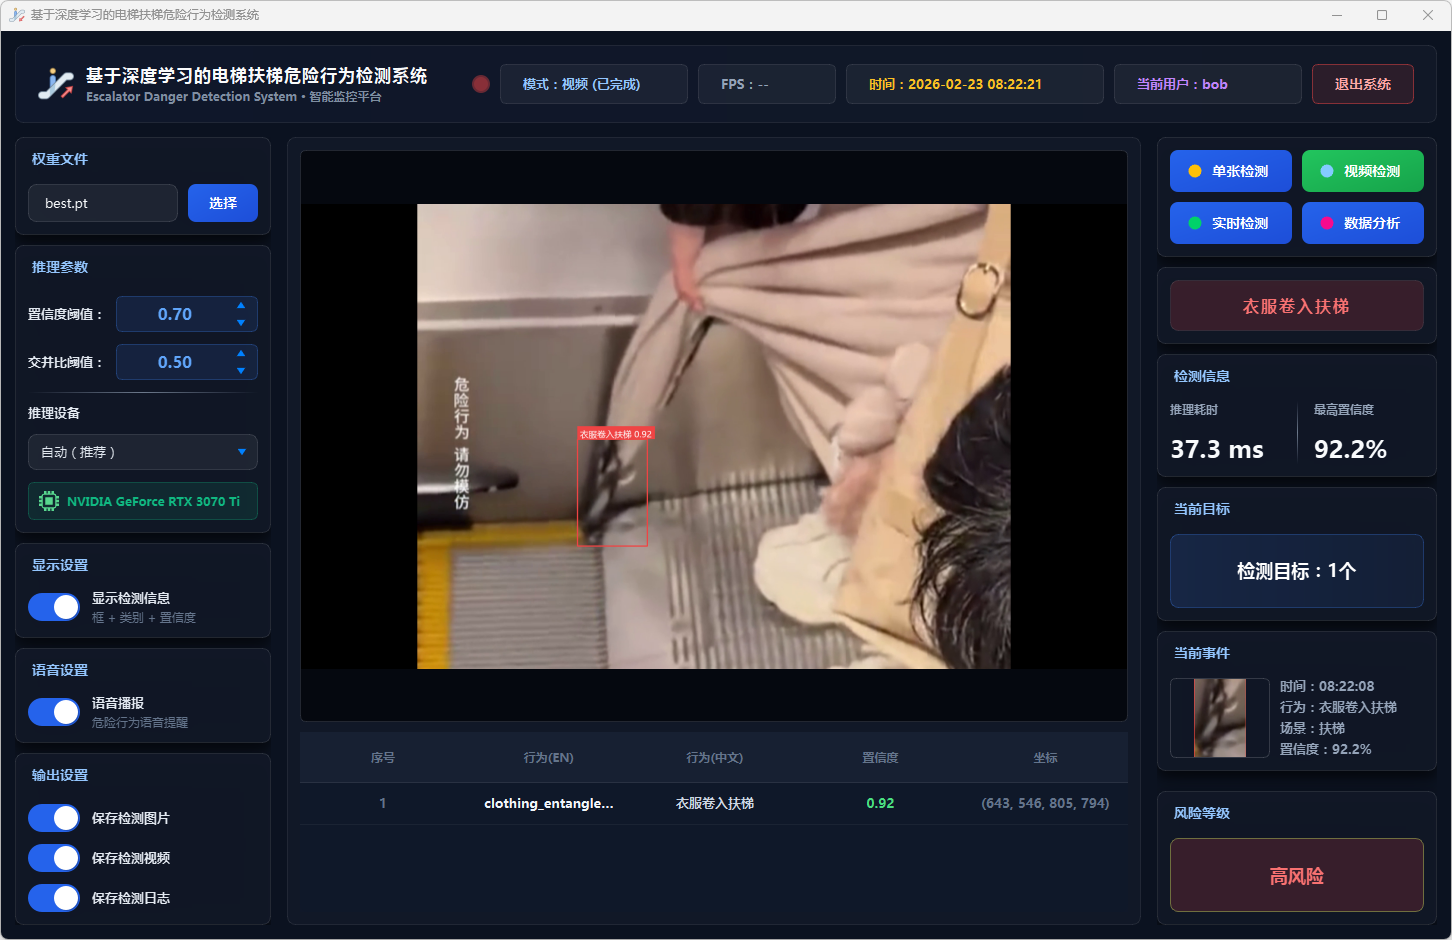The height and width of the screenshot is (940, 1452).
Task: Click the pink dot on 数据分析 button
Action: pyautogui.click(x=1326, y=223)
